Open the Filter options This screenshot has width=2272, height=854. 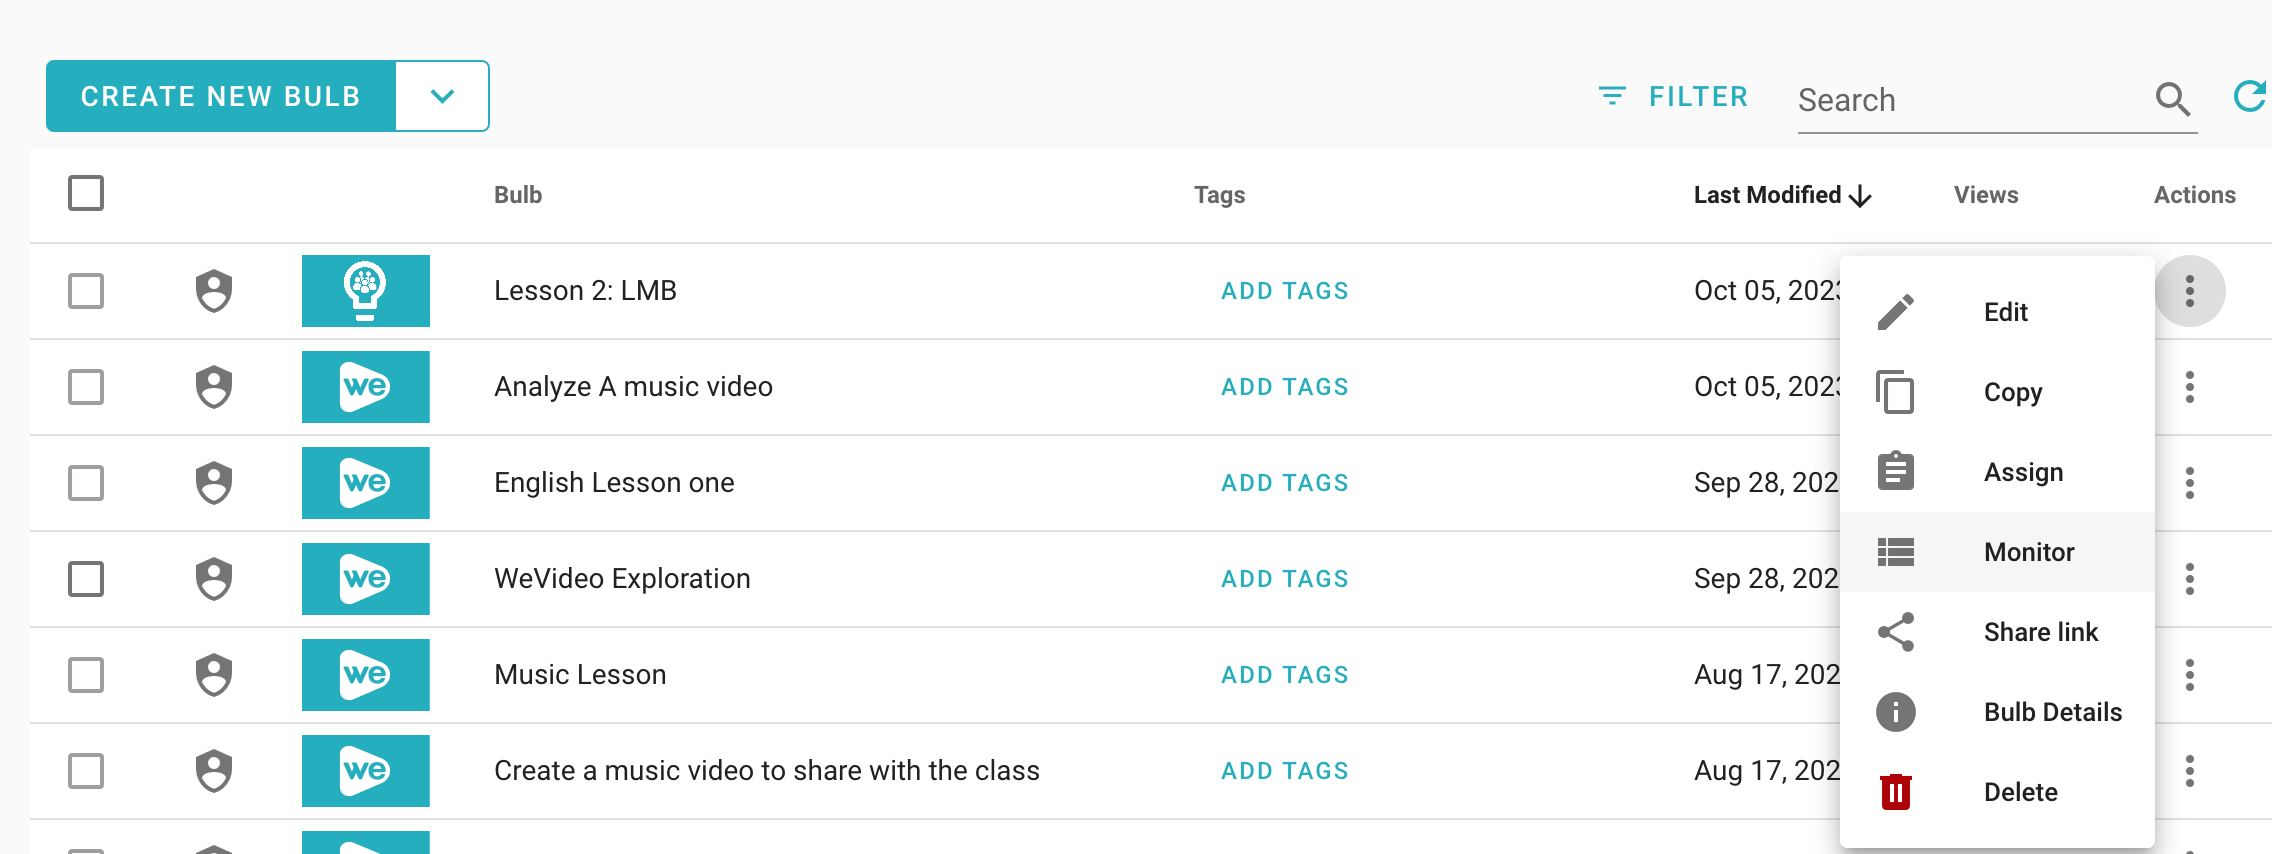pos(1673,97)
